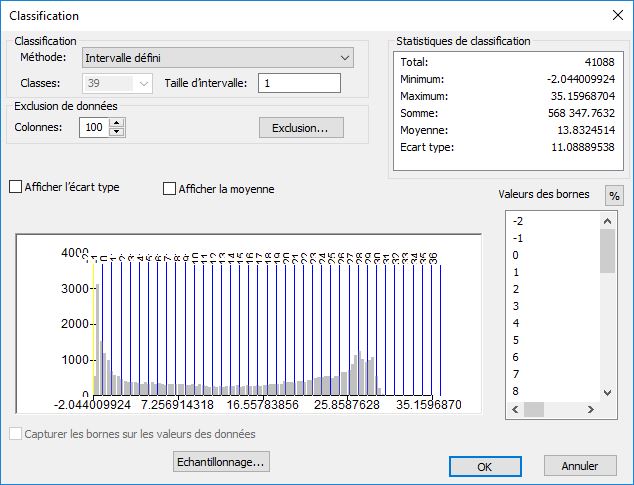
Task: Select break value 5 in the list
Action: 516,340
